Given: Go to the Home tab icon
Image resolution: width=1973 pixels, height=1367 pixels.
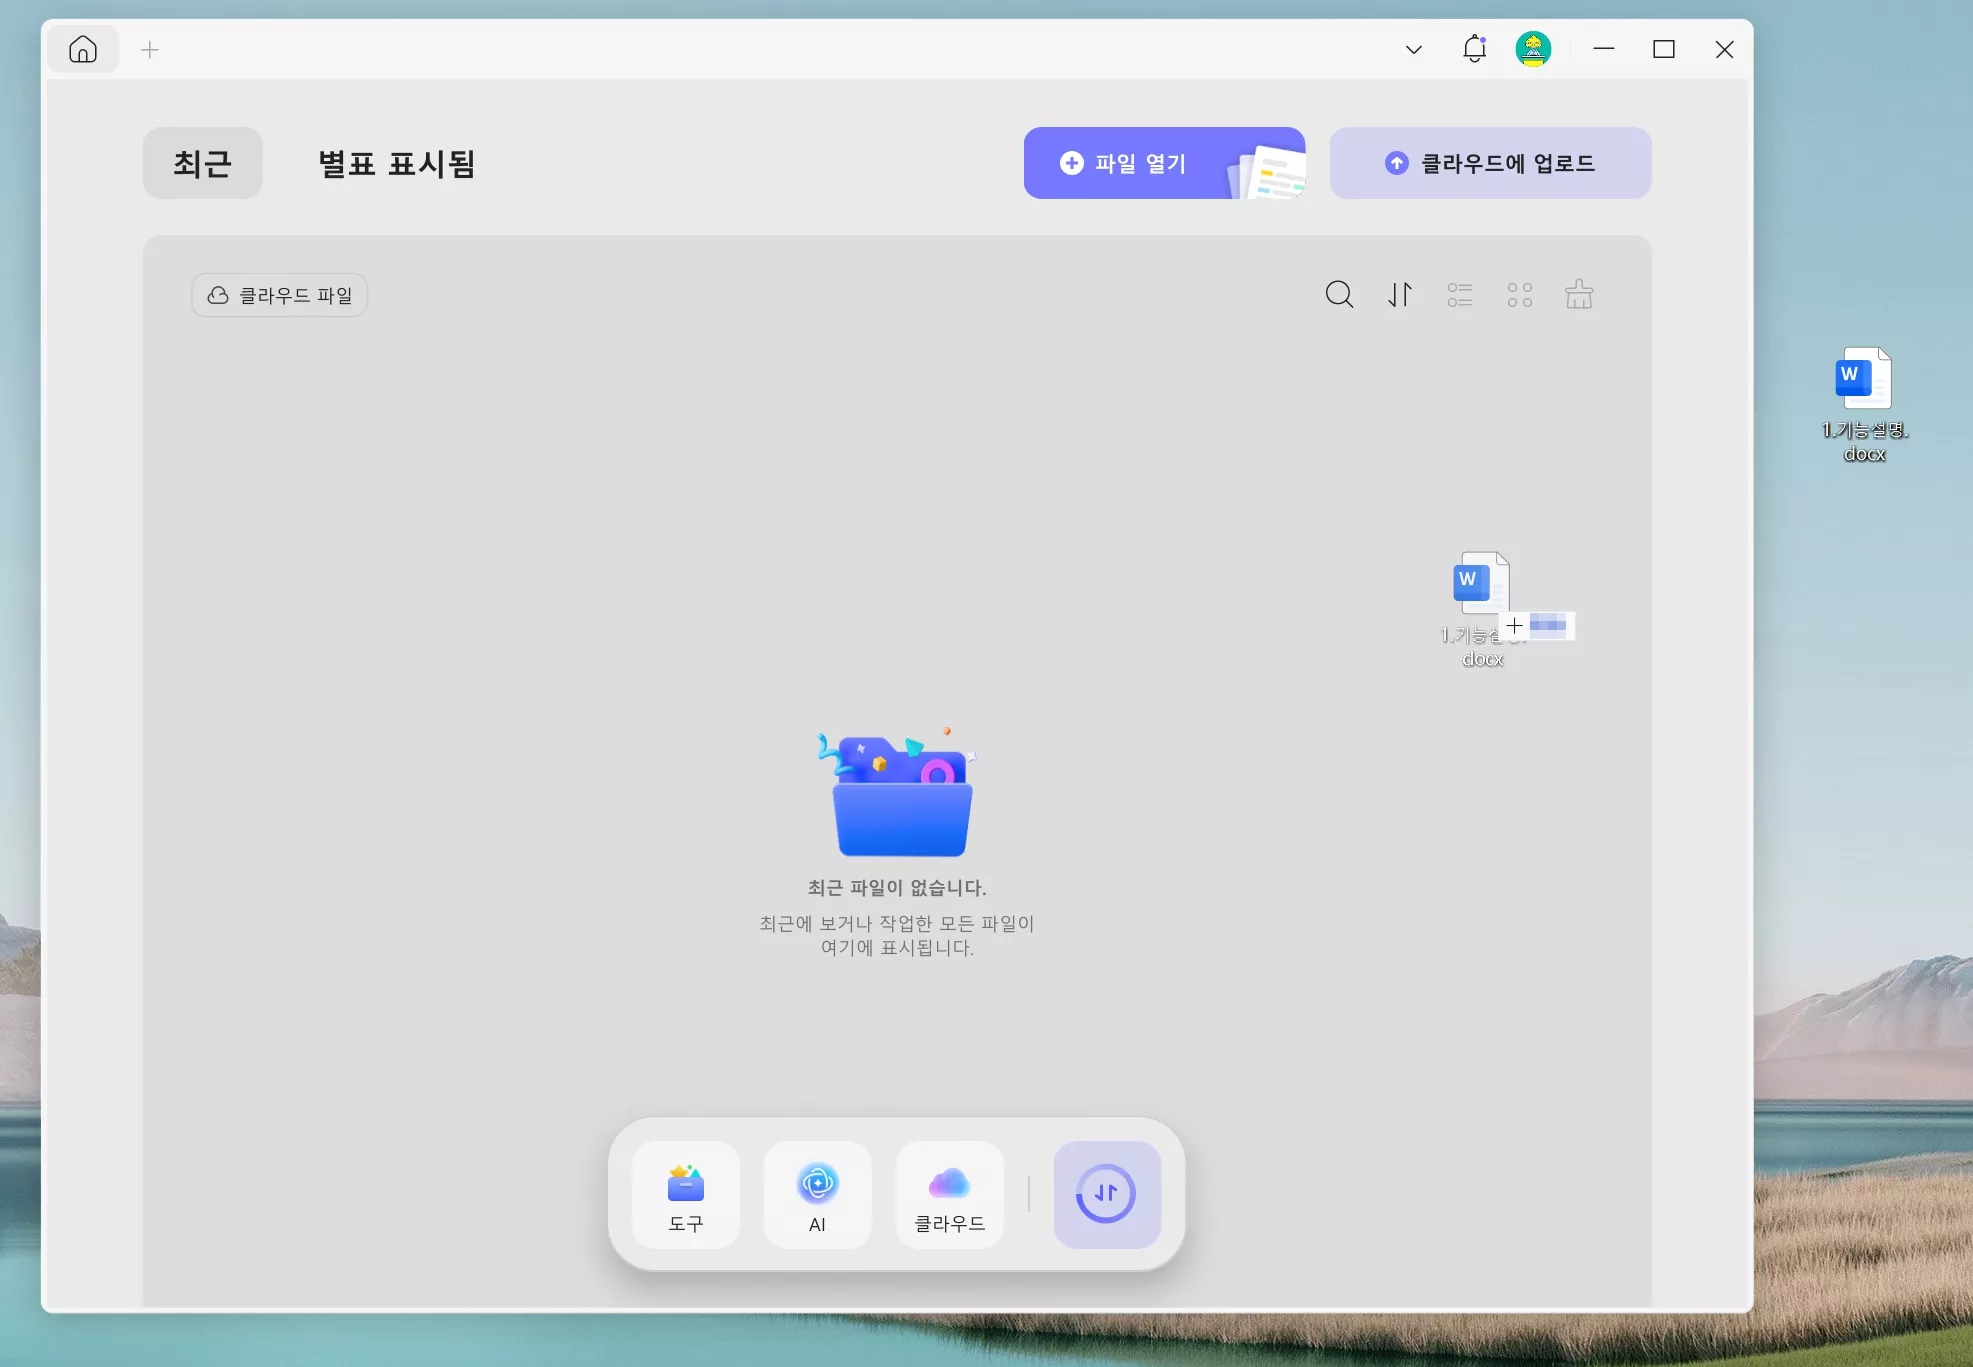Looking at the screenshot, I should [x=83, y=49].
